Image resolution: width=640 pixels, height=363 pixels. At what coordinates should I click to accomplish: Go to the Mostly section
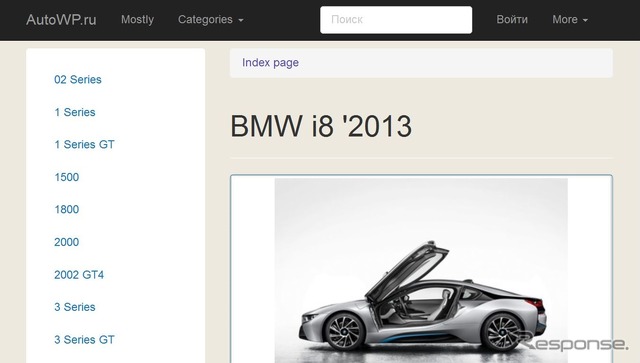[x=138, y=20]
